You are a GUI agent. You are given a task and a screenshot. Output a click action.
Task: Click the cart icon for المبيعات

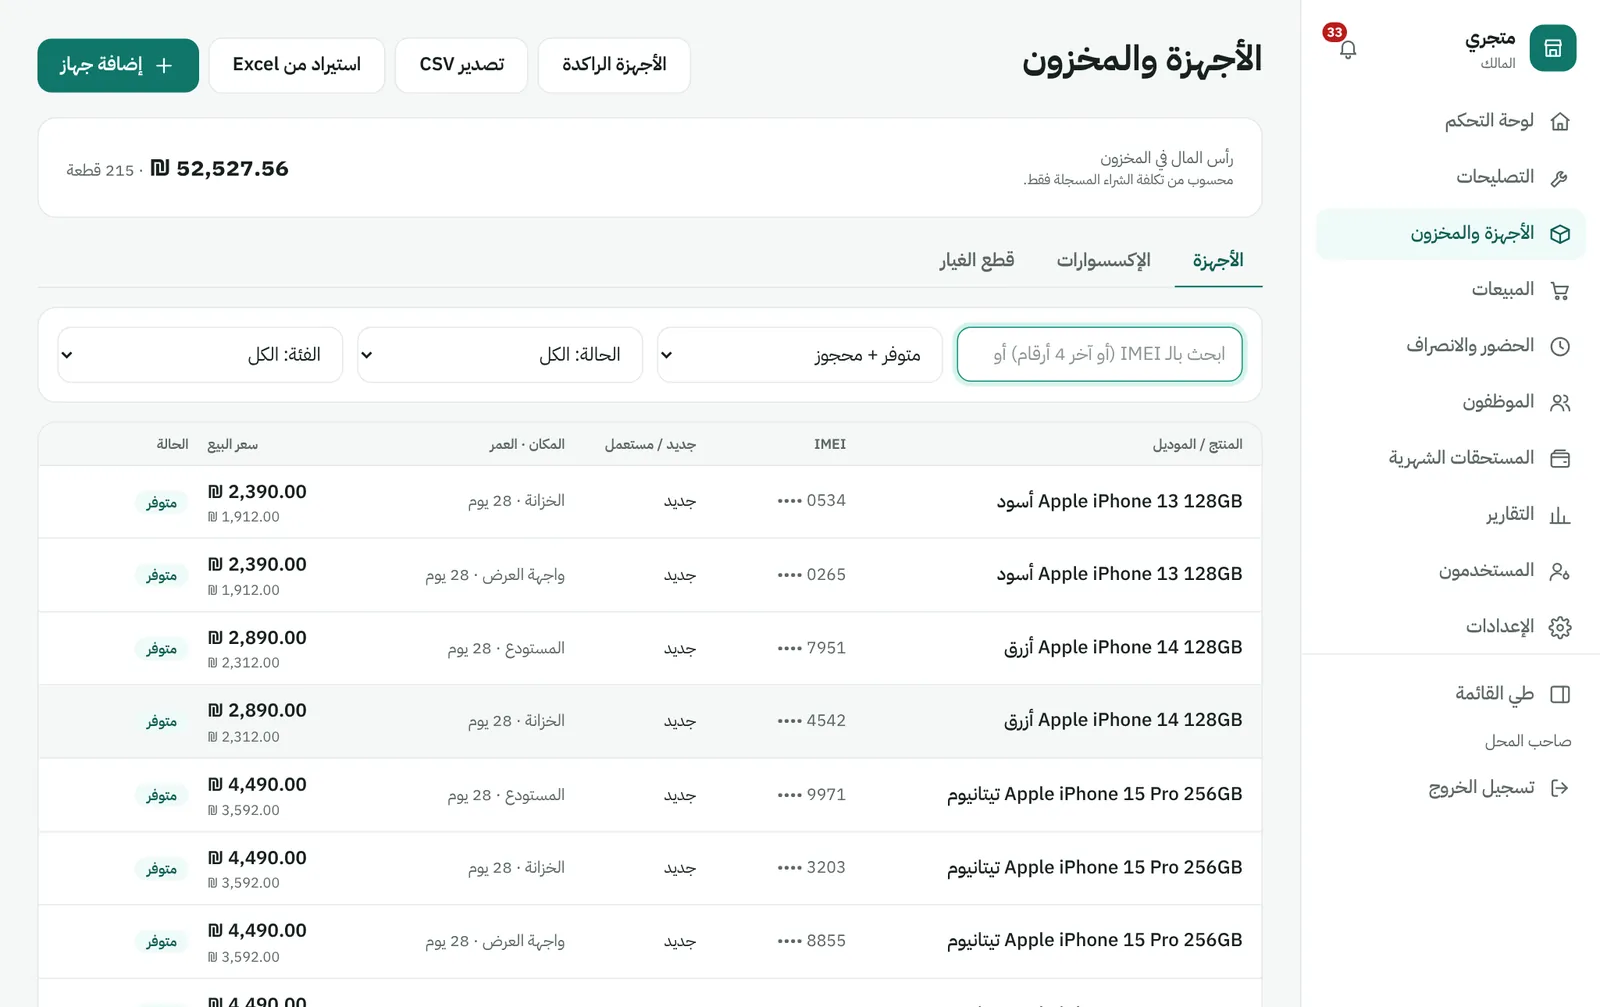coord(1559,290)
